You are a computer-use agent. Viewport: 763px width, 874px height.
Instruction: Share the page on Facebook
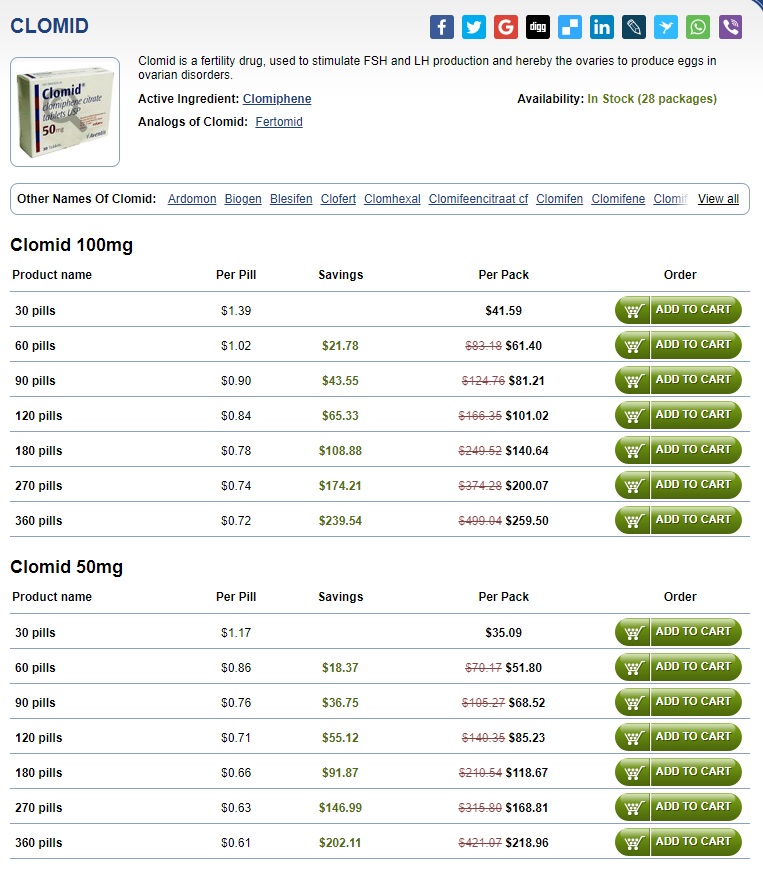(x=442, y=27)
